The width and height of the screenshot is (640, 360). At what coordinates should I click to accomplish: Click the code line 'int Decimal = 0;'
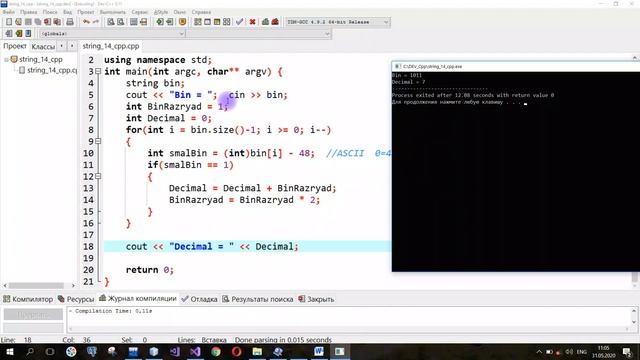coord(169,118)
